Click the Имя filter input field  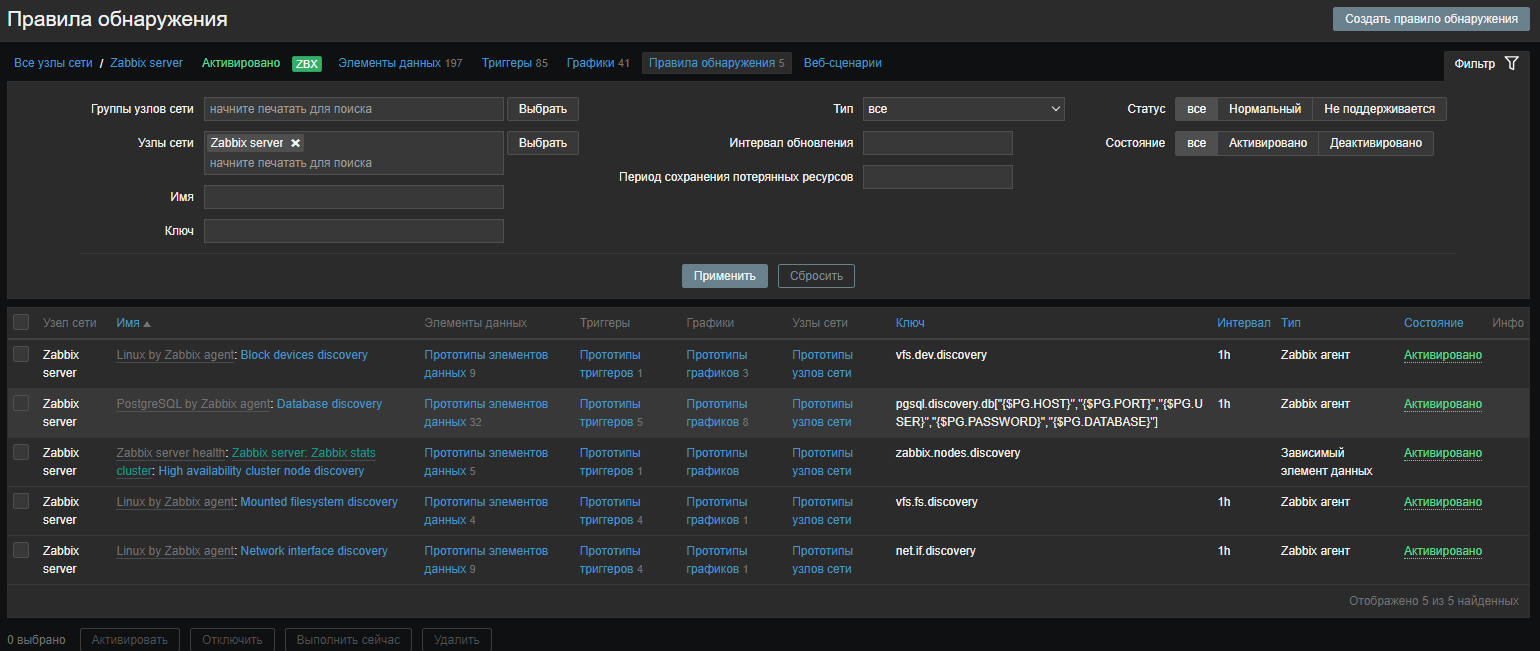(x=353, y=197)
